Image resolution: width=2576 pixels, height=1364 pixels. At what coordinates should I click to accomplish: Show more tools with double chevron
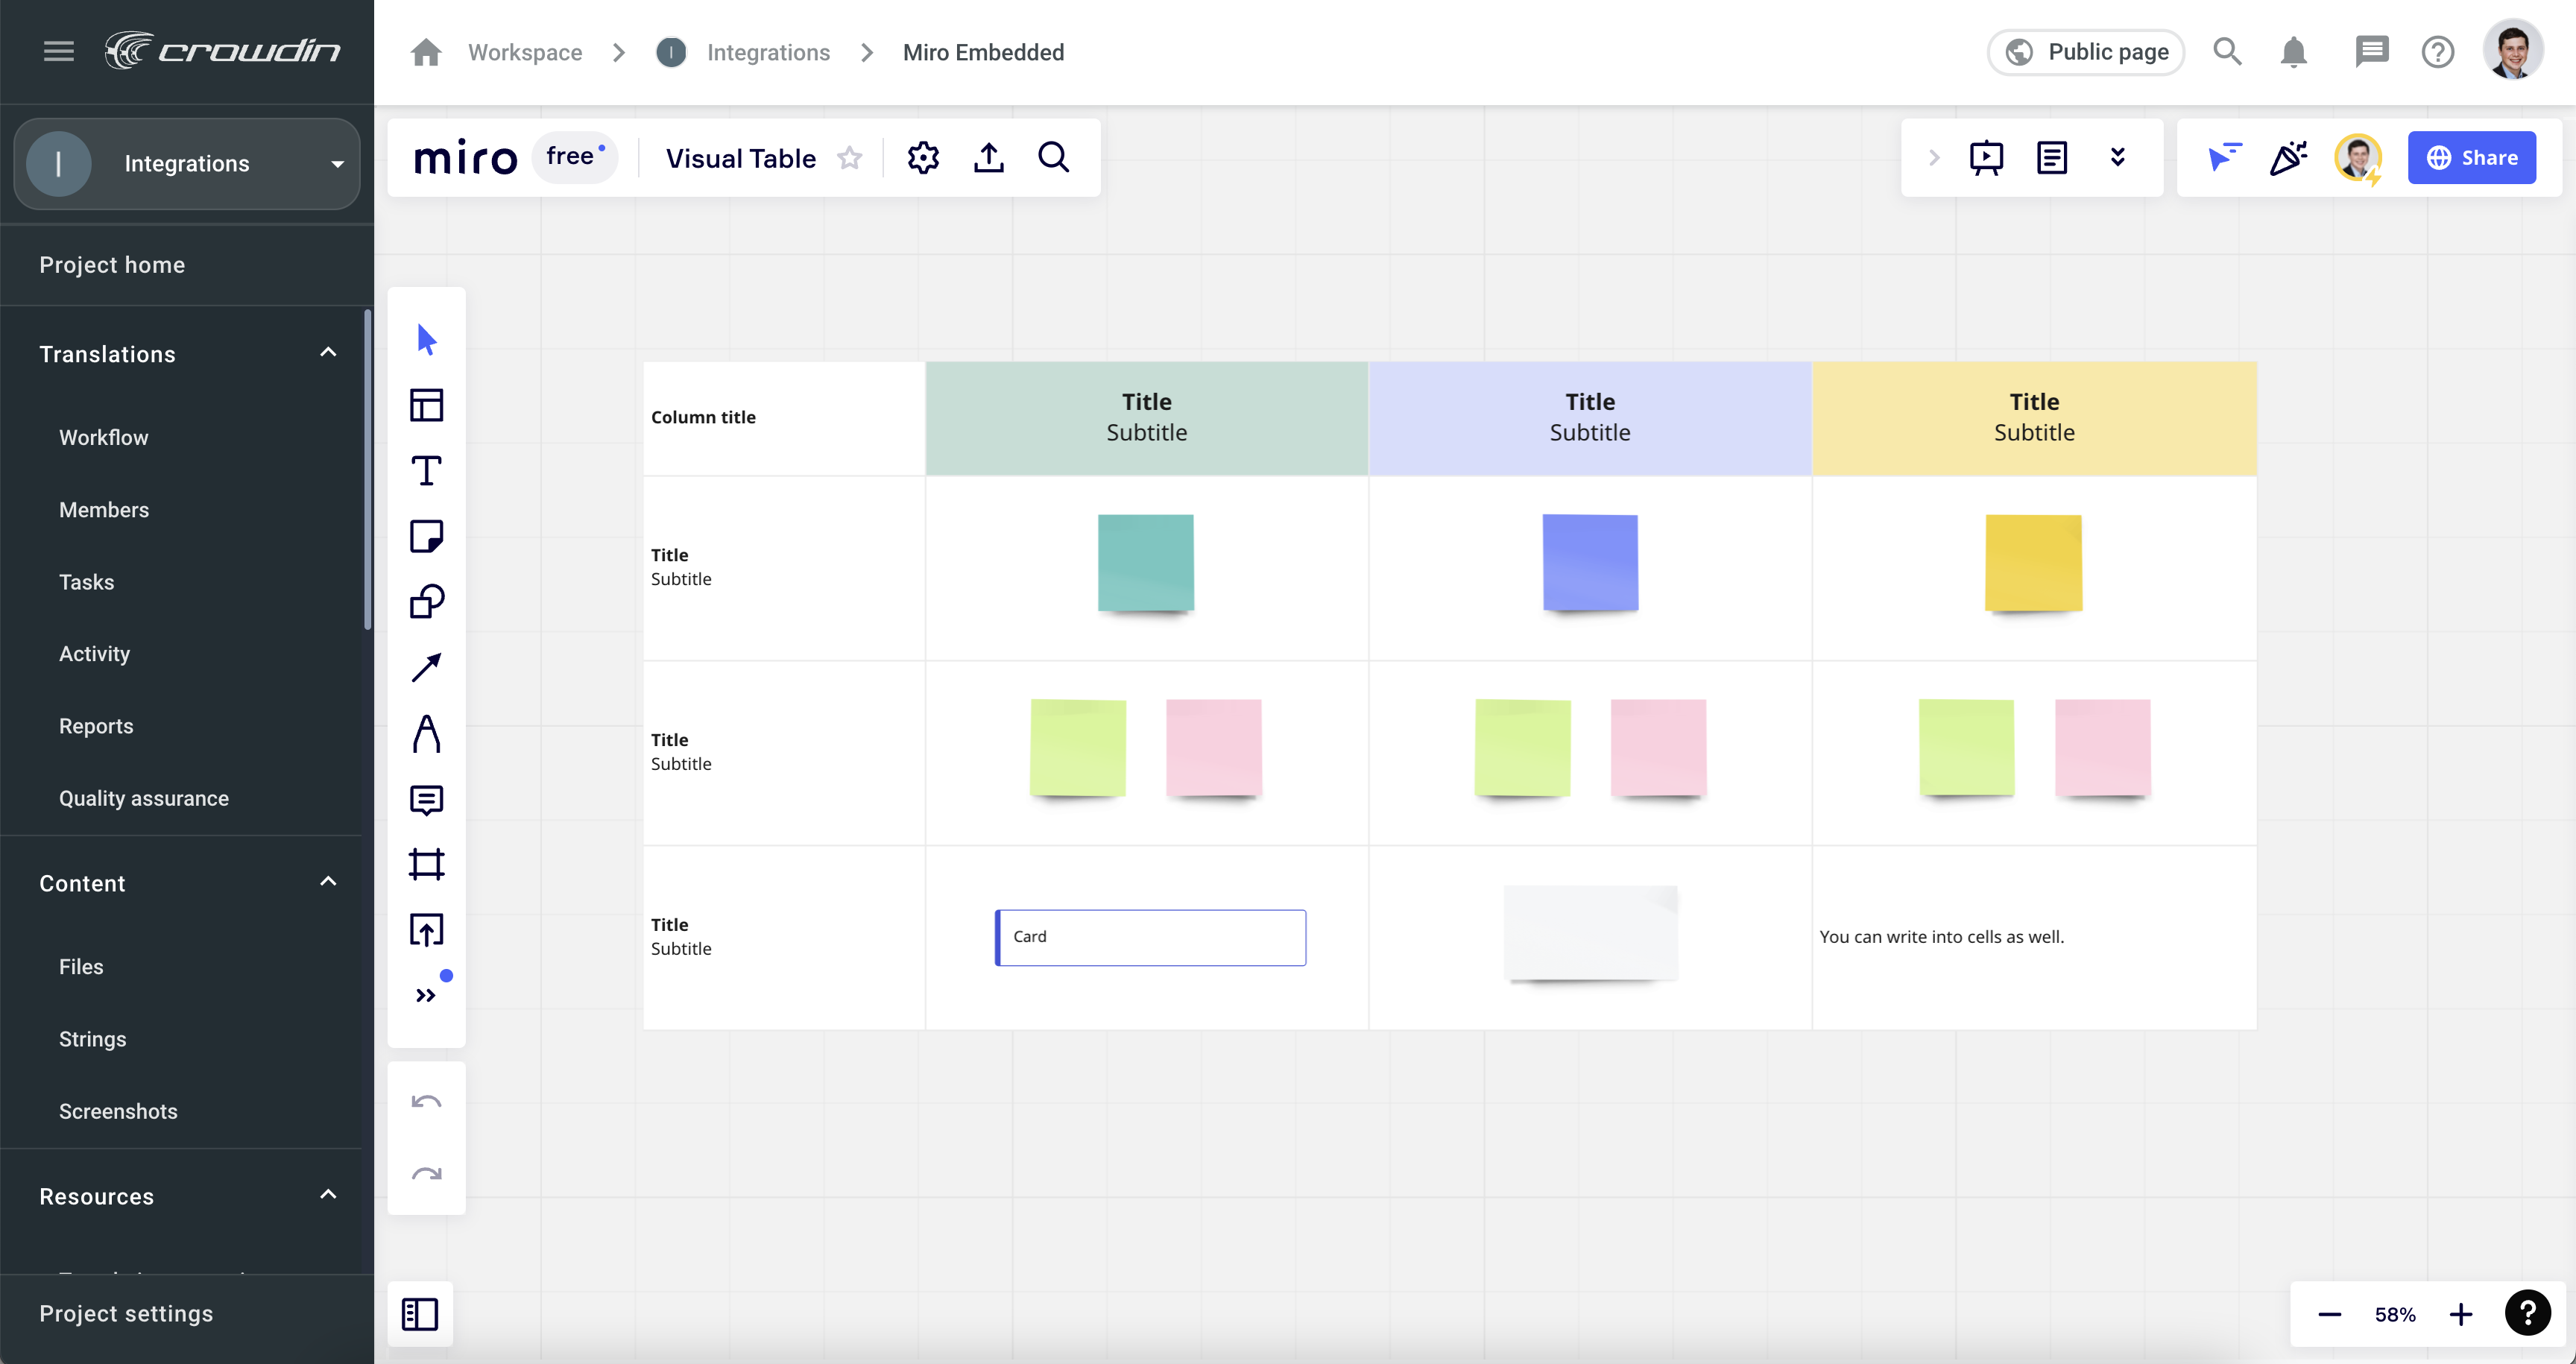426,995
